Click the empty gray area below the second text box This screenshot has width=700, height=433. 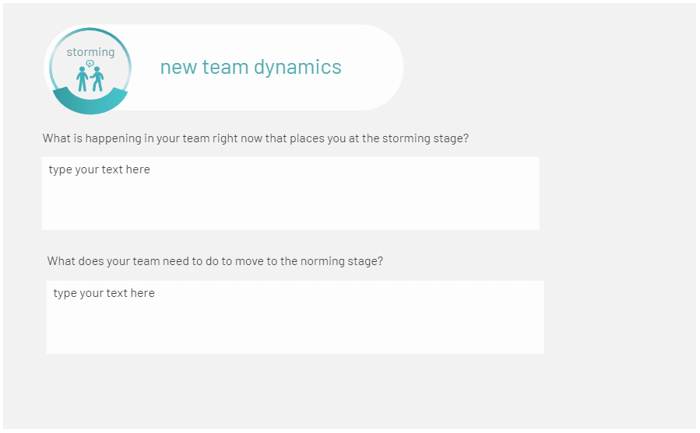tap(295, 391)
